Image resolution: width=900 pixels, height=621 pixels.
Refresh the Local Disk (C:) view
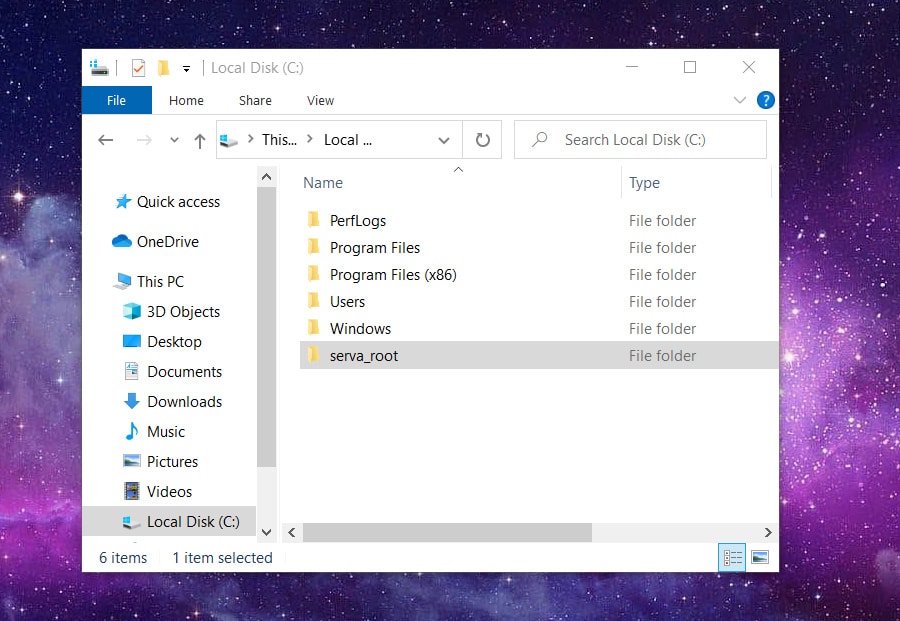coord(483,139)
